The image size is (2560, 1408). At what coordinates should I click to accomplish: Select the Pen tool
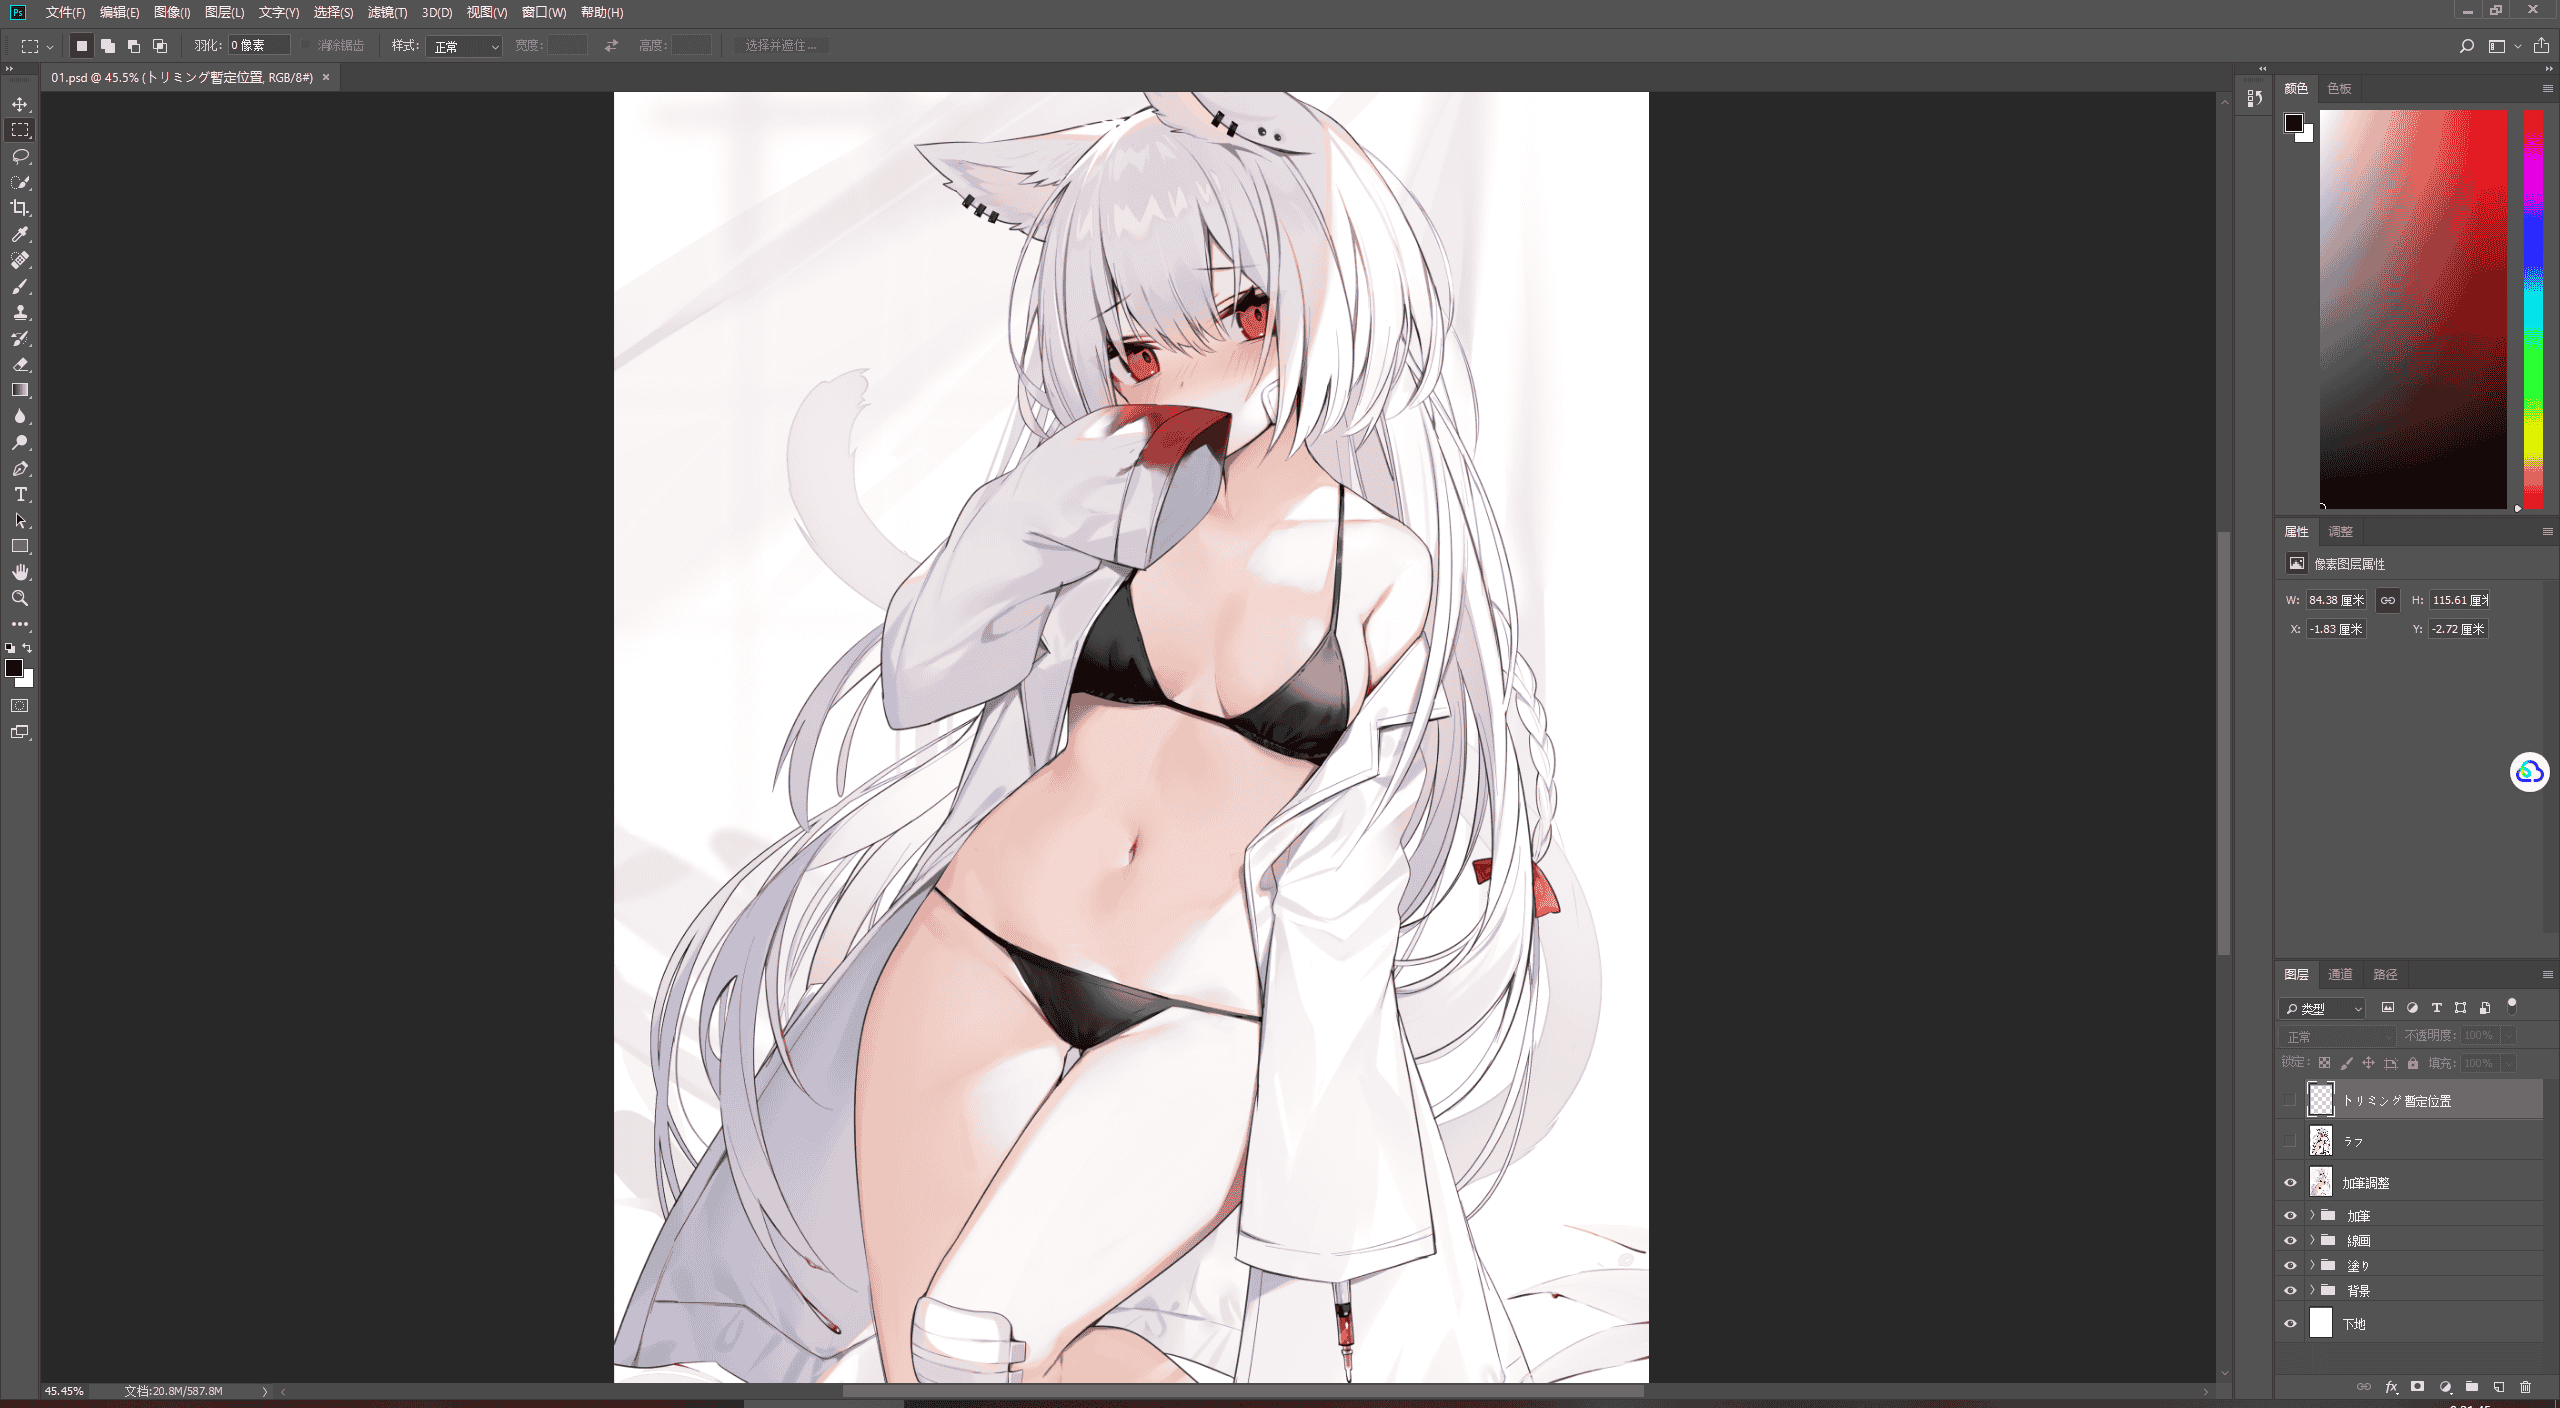point(20,469)
